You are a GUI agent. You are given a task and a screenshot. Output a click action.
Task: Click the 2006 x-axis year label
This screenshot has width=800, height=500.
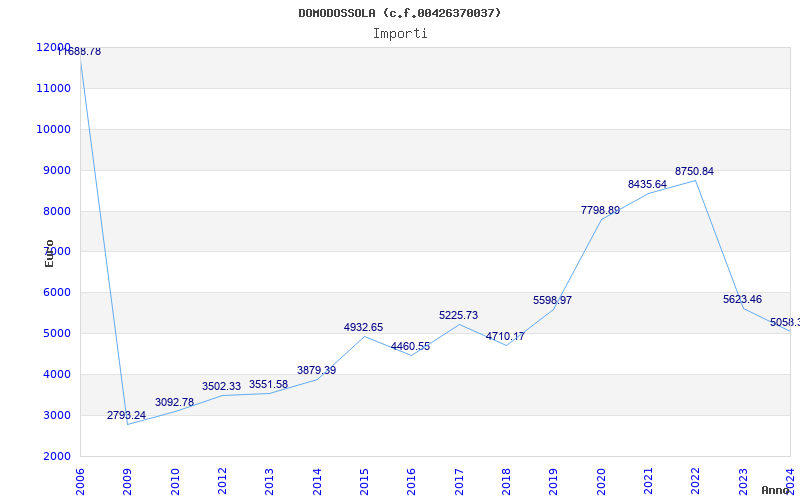point(80,482)
